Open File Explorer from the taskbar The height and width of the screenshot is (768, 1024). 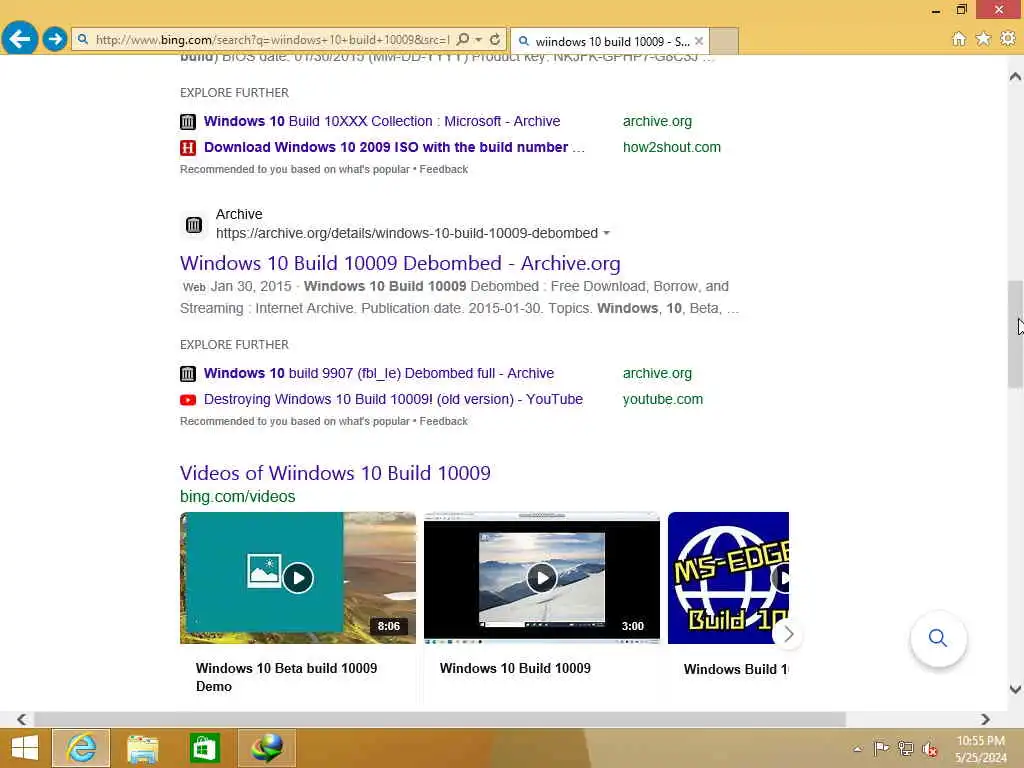point(142,748)
